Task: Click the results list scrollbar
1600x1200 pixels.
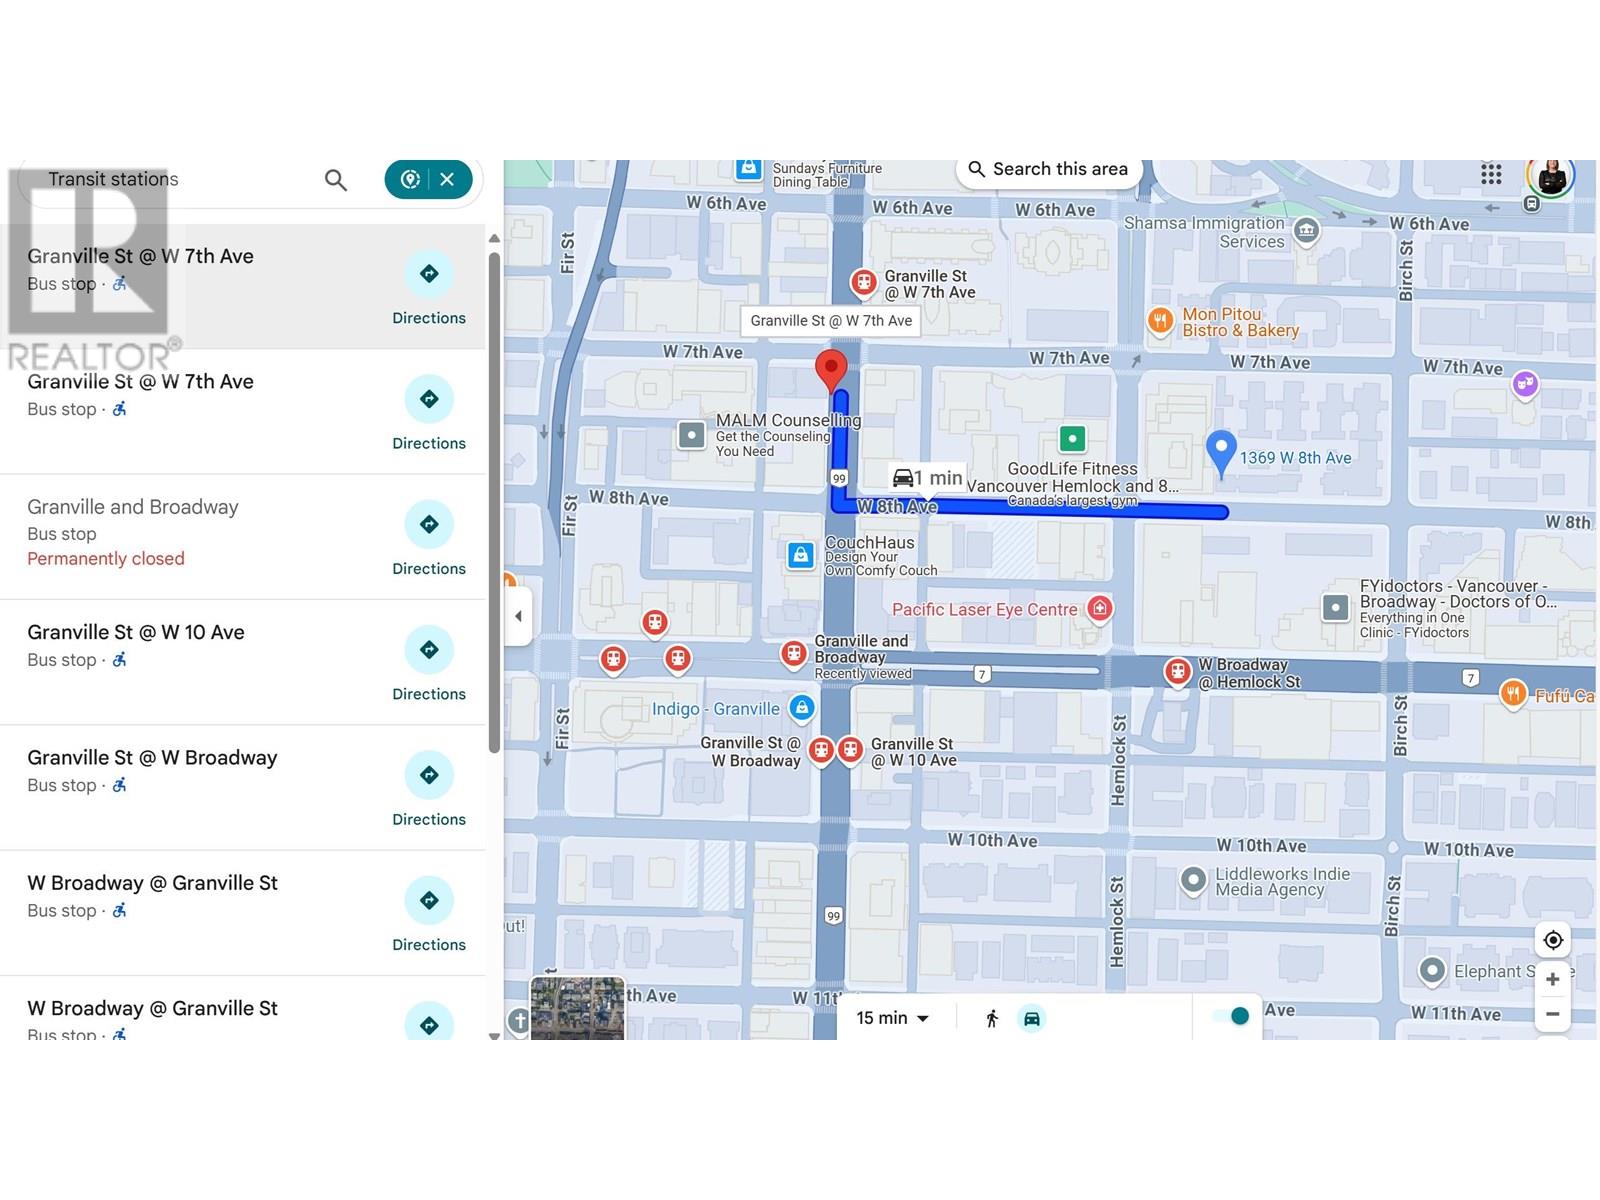Action: coord(494,502)
